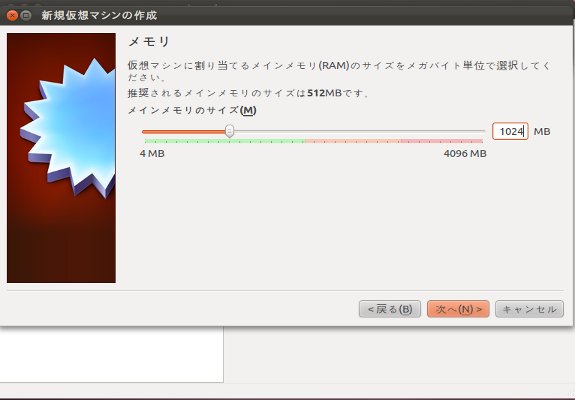Click the light orange middle zone of scale
Screen dimensions: 575x400
coord(352,141)
